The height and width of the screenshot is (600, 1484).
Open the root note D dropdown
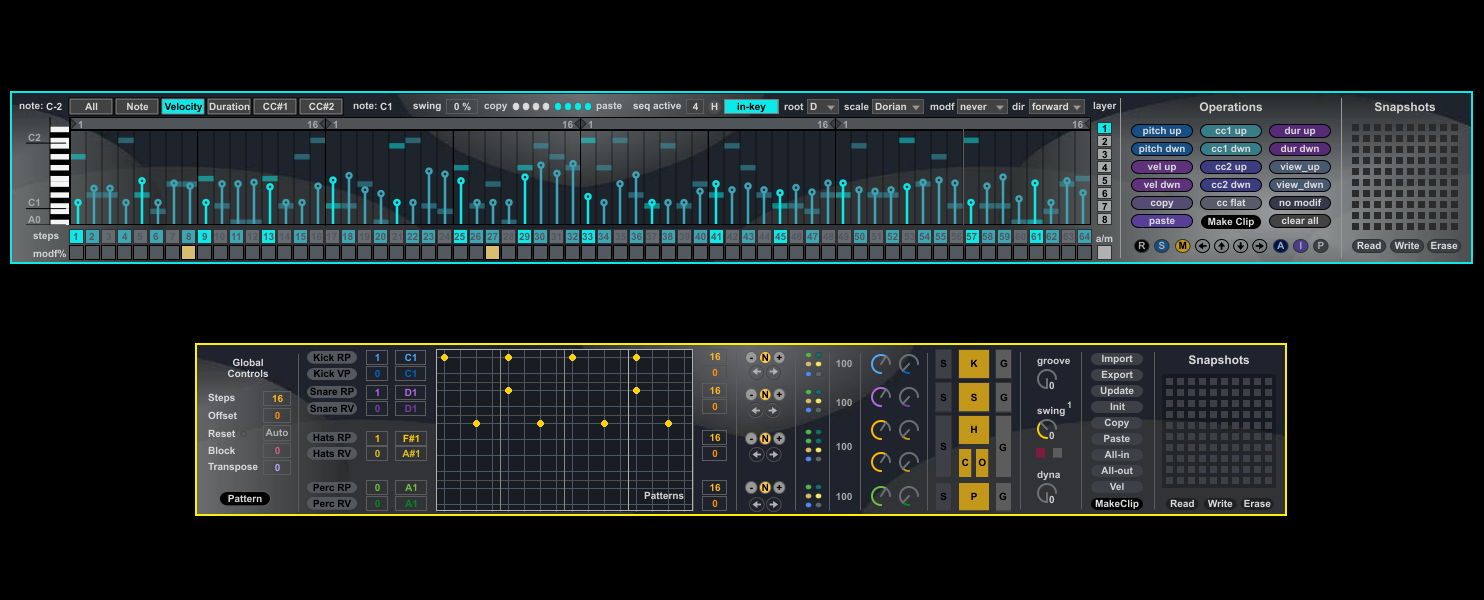pyautogui.click(x=822, y=106)
